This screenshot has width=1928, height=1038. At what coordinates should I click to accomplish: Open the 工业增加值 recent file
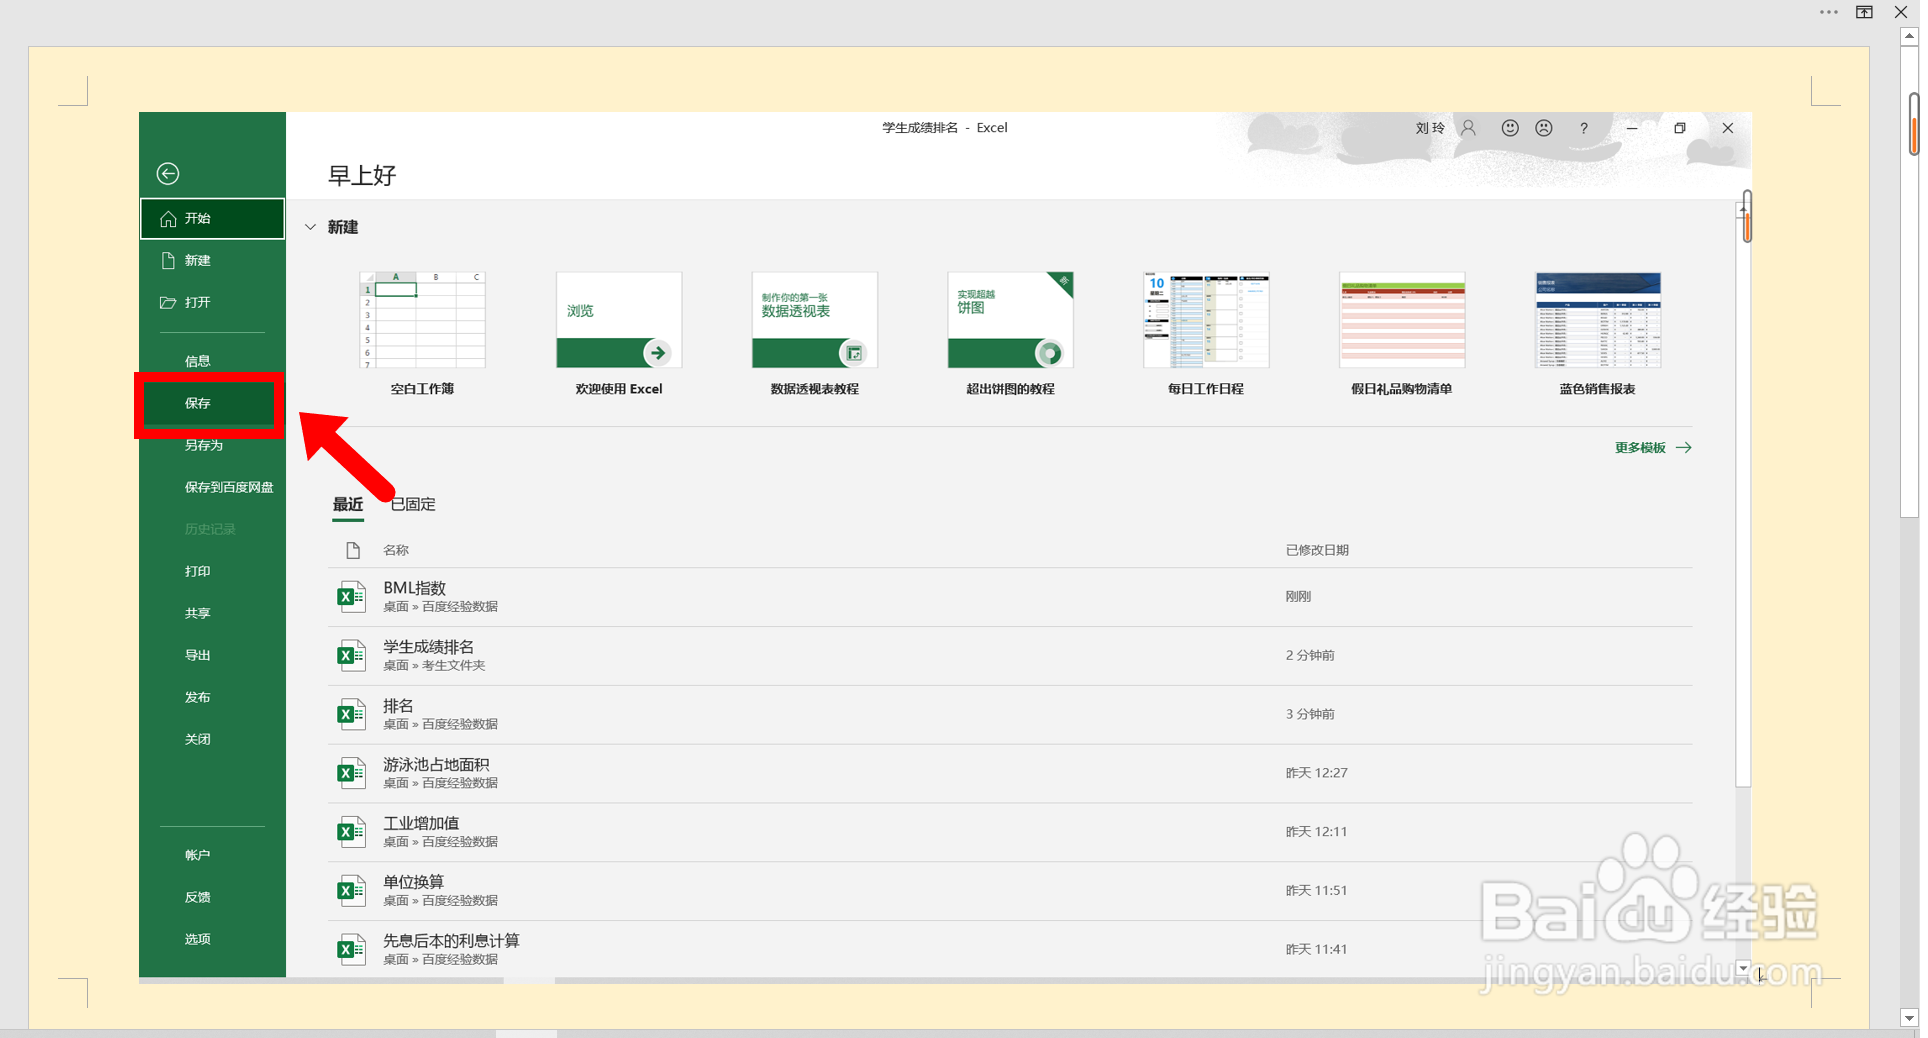(1010, 832)
